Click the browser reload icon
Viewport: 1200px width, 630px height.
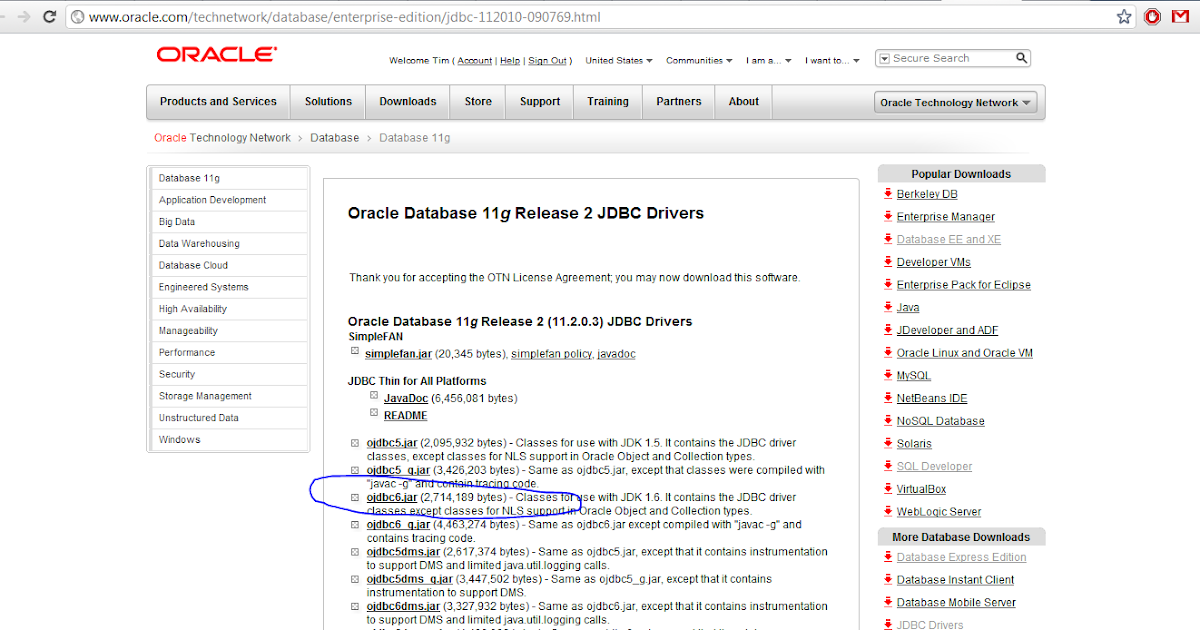[x=52, y=17]
